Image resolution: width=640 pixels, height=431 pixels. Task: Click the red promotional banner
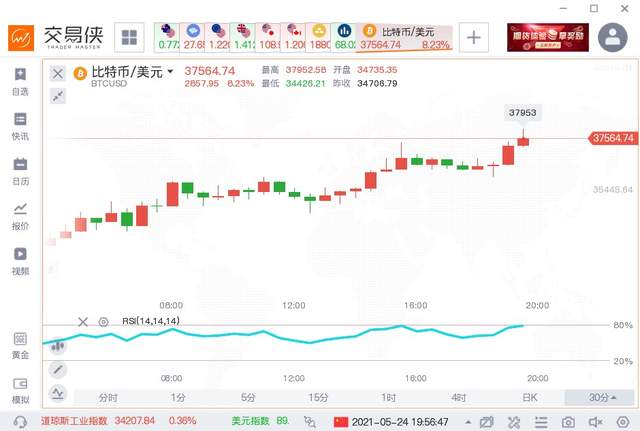tap(547, 38)
